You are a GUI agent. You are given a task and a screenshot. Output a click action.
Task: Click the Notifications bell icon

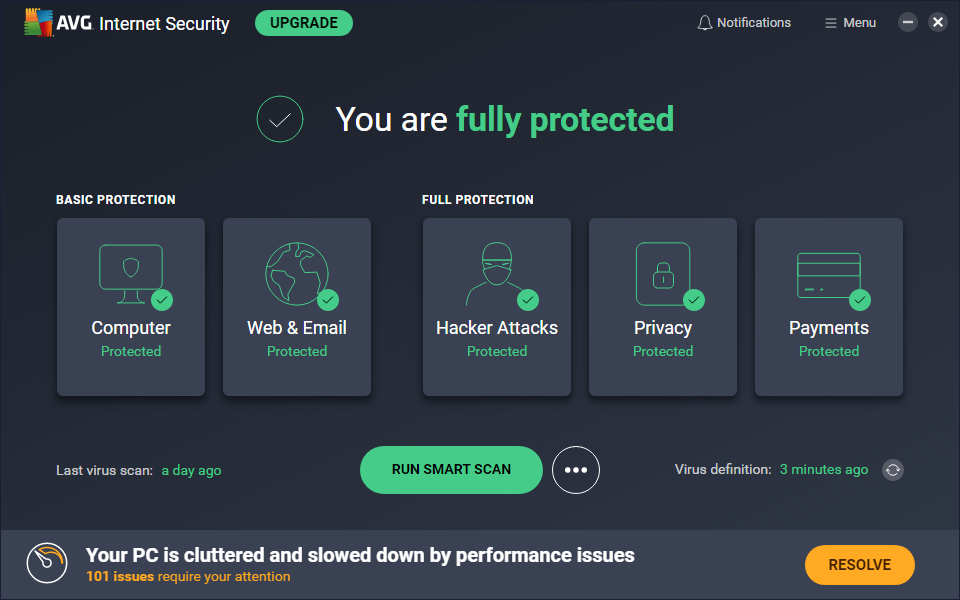point(705,23)
